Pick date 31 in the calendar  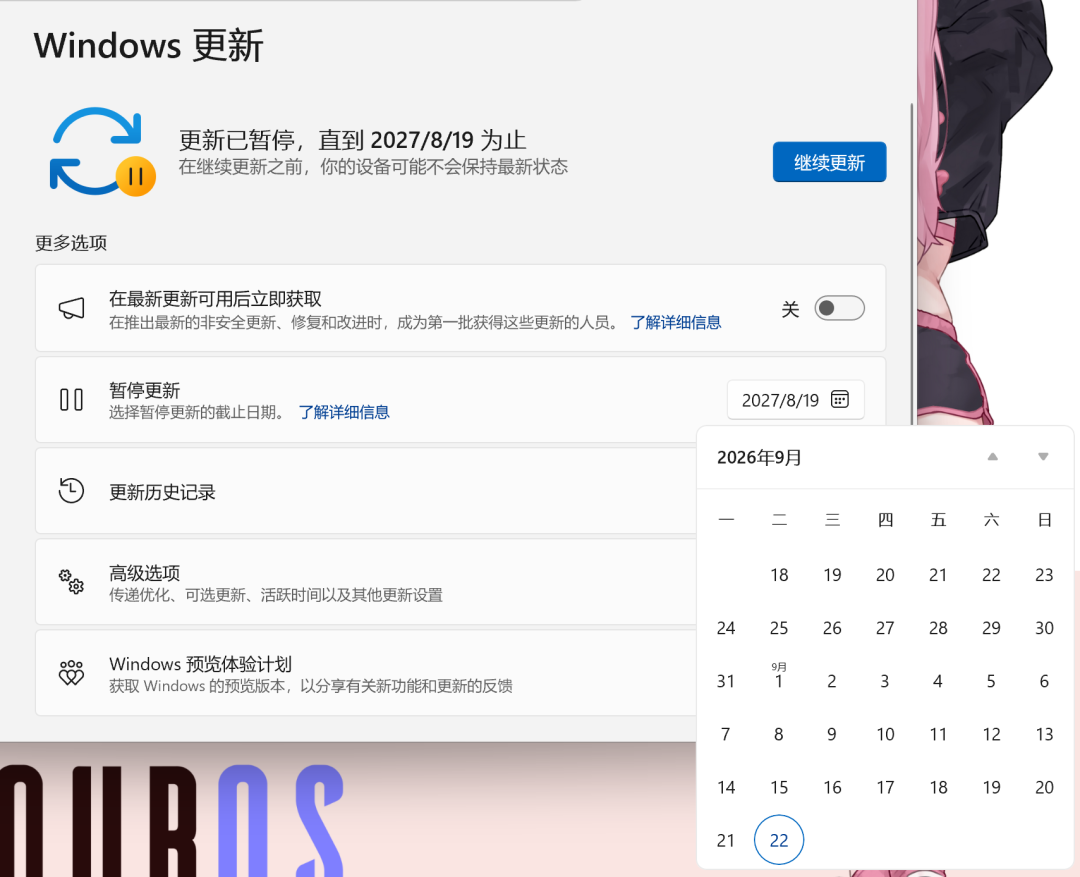click(726, 681)
